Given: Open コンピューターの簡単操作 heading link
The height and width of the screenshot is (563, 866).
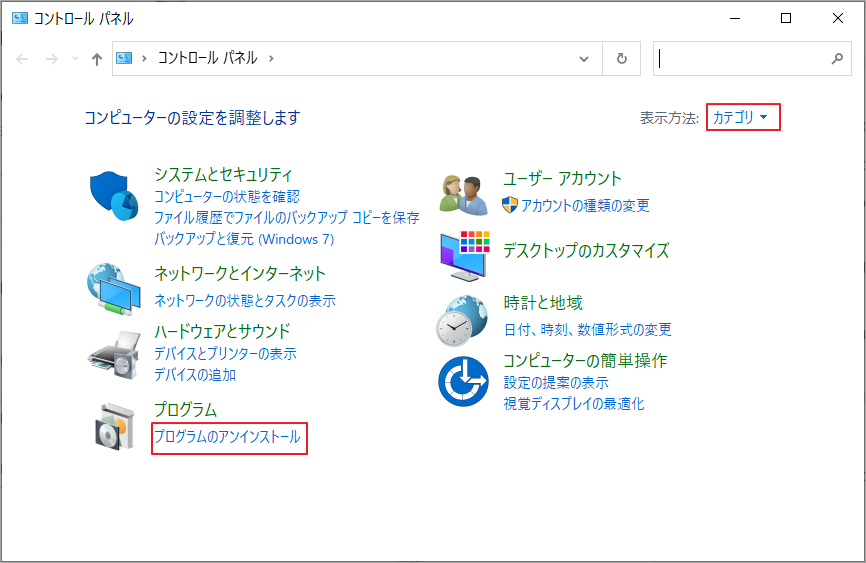Looking at the screenshot, I should tap(585, 361).
